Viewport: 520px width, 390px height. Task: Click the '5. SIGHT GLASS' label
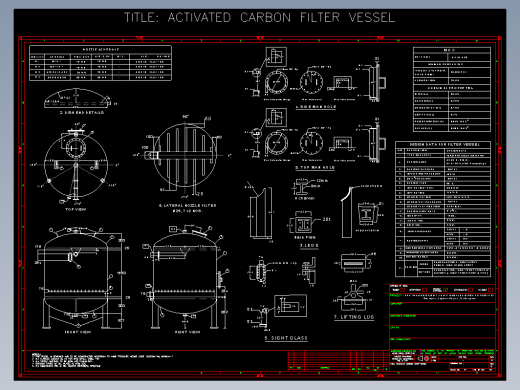click(286, 338)
